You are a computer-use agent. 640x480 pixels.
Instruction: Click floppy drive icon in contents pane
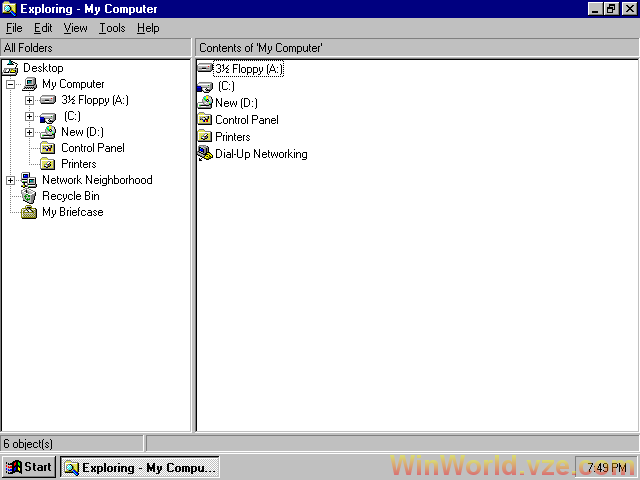coord(205,68)
